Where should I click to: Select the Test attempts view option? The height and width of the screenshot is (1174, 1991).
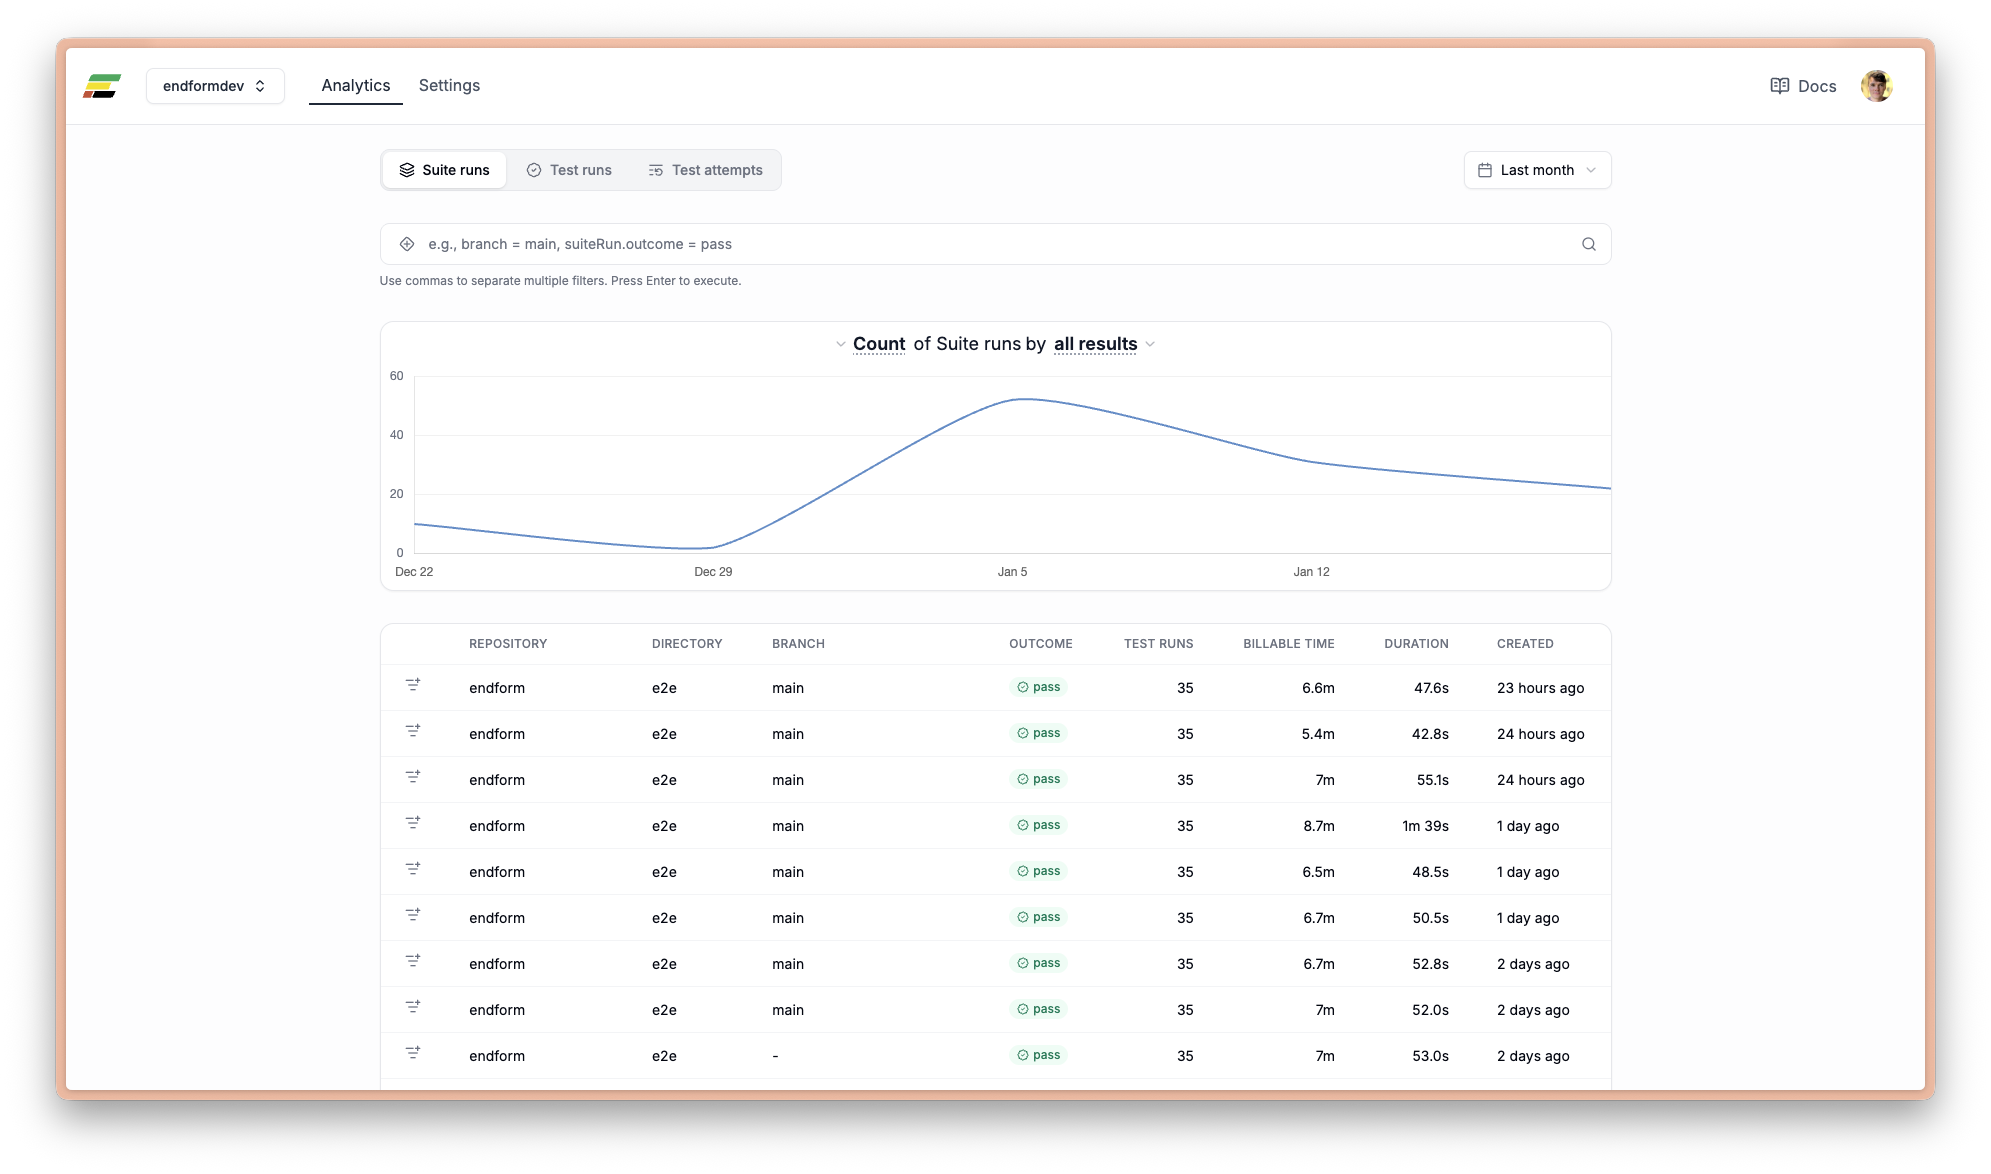point(705,169)
